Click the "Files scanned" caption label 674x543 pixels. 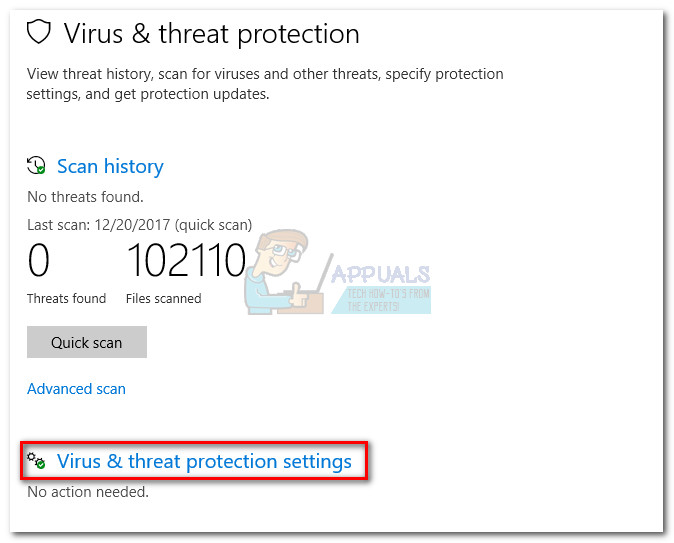[x=163, y=298]
